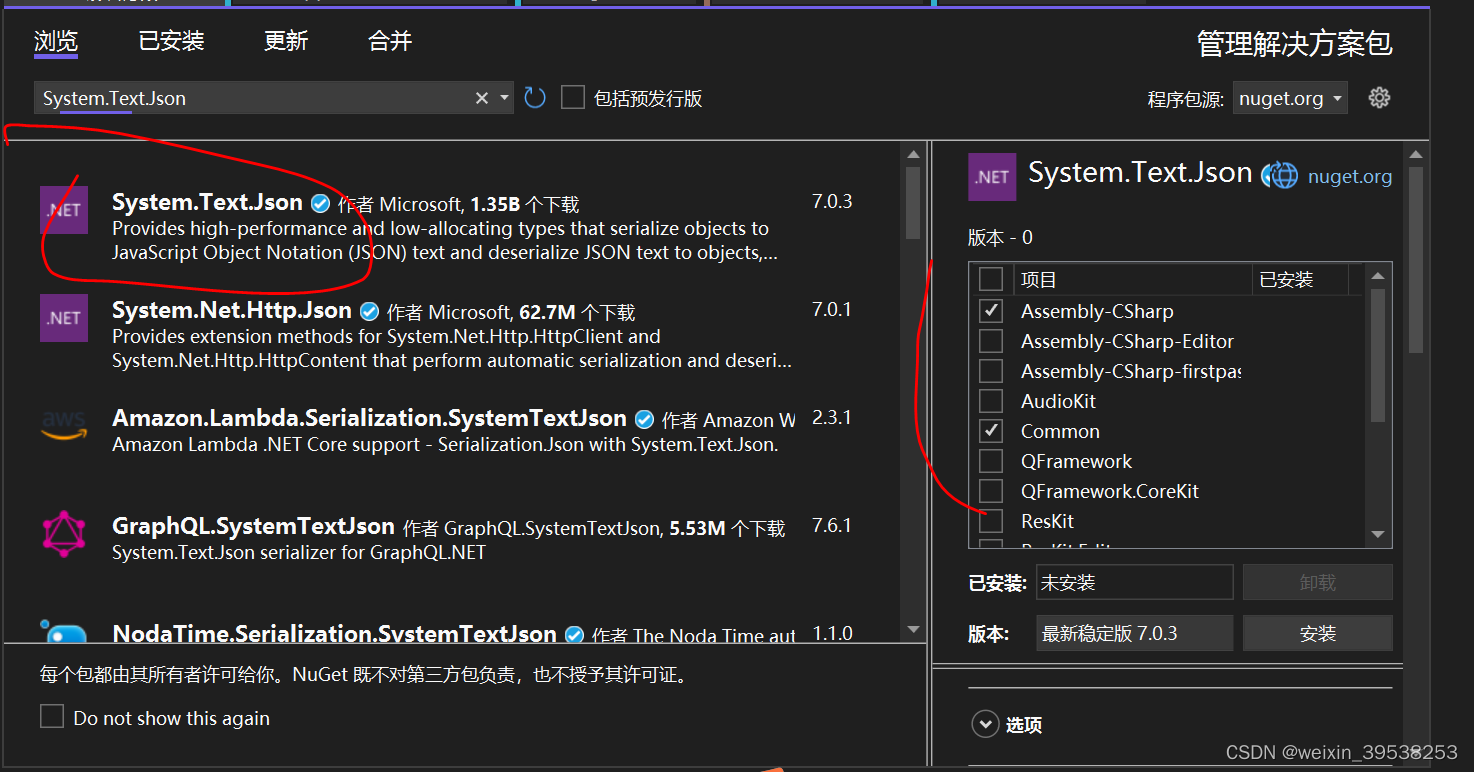The image size is (1474, 772).
Task: Clear the search box with the X icon
Action: [x=481, y=98]
